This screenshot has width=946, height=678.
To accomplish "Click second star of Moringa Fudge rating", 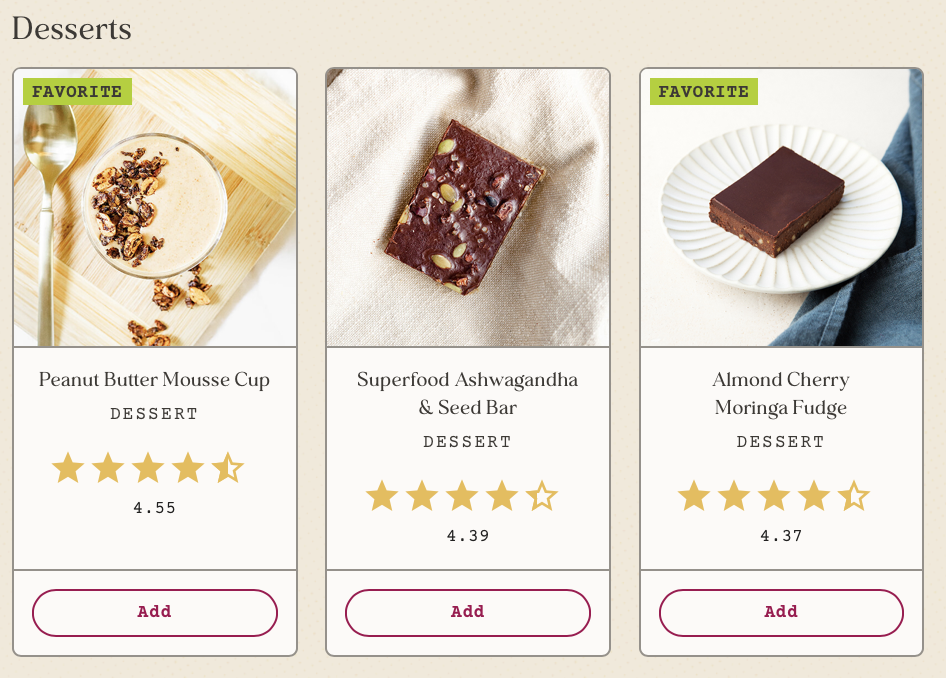I will click(x=734, y=496).
